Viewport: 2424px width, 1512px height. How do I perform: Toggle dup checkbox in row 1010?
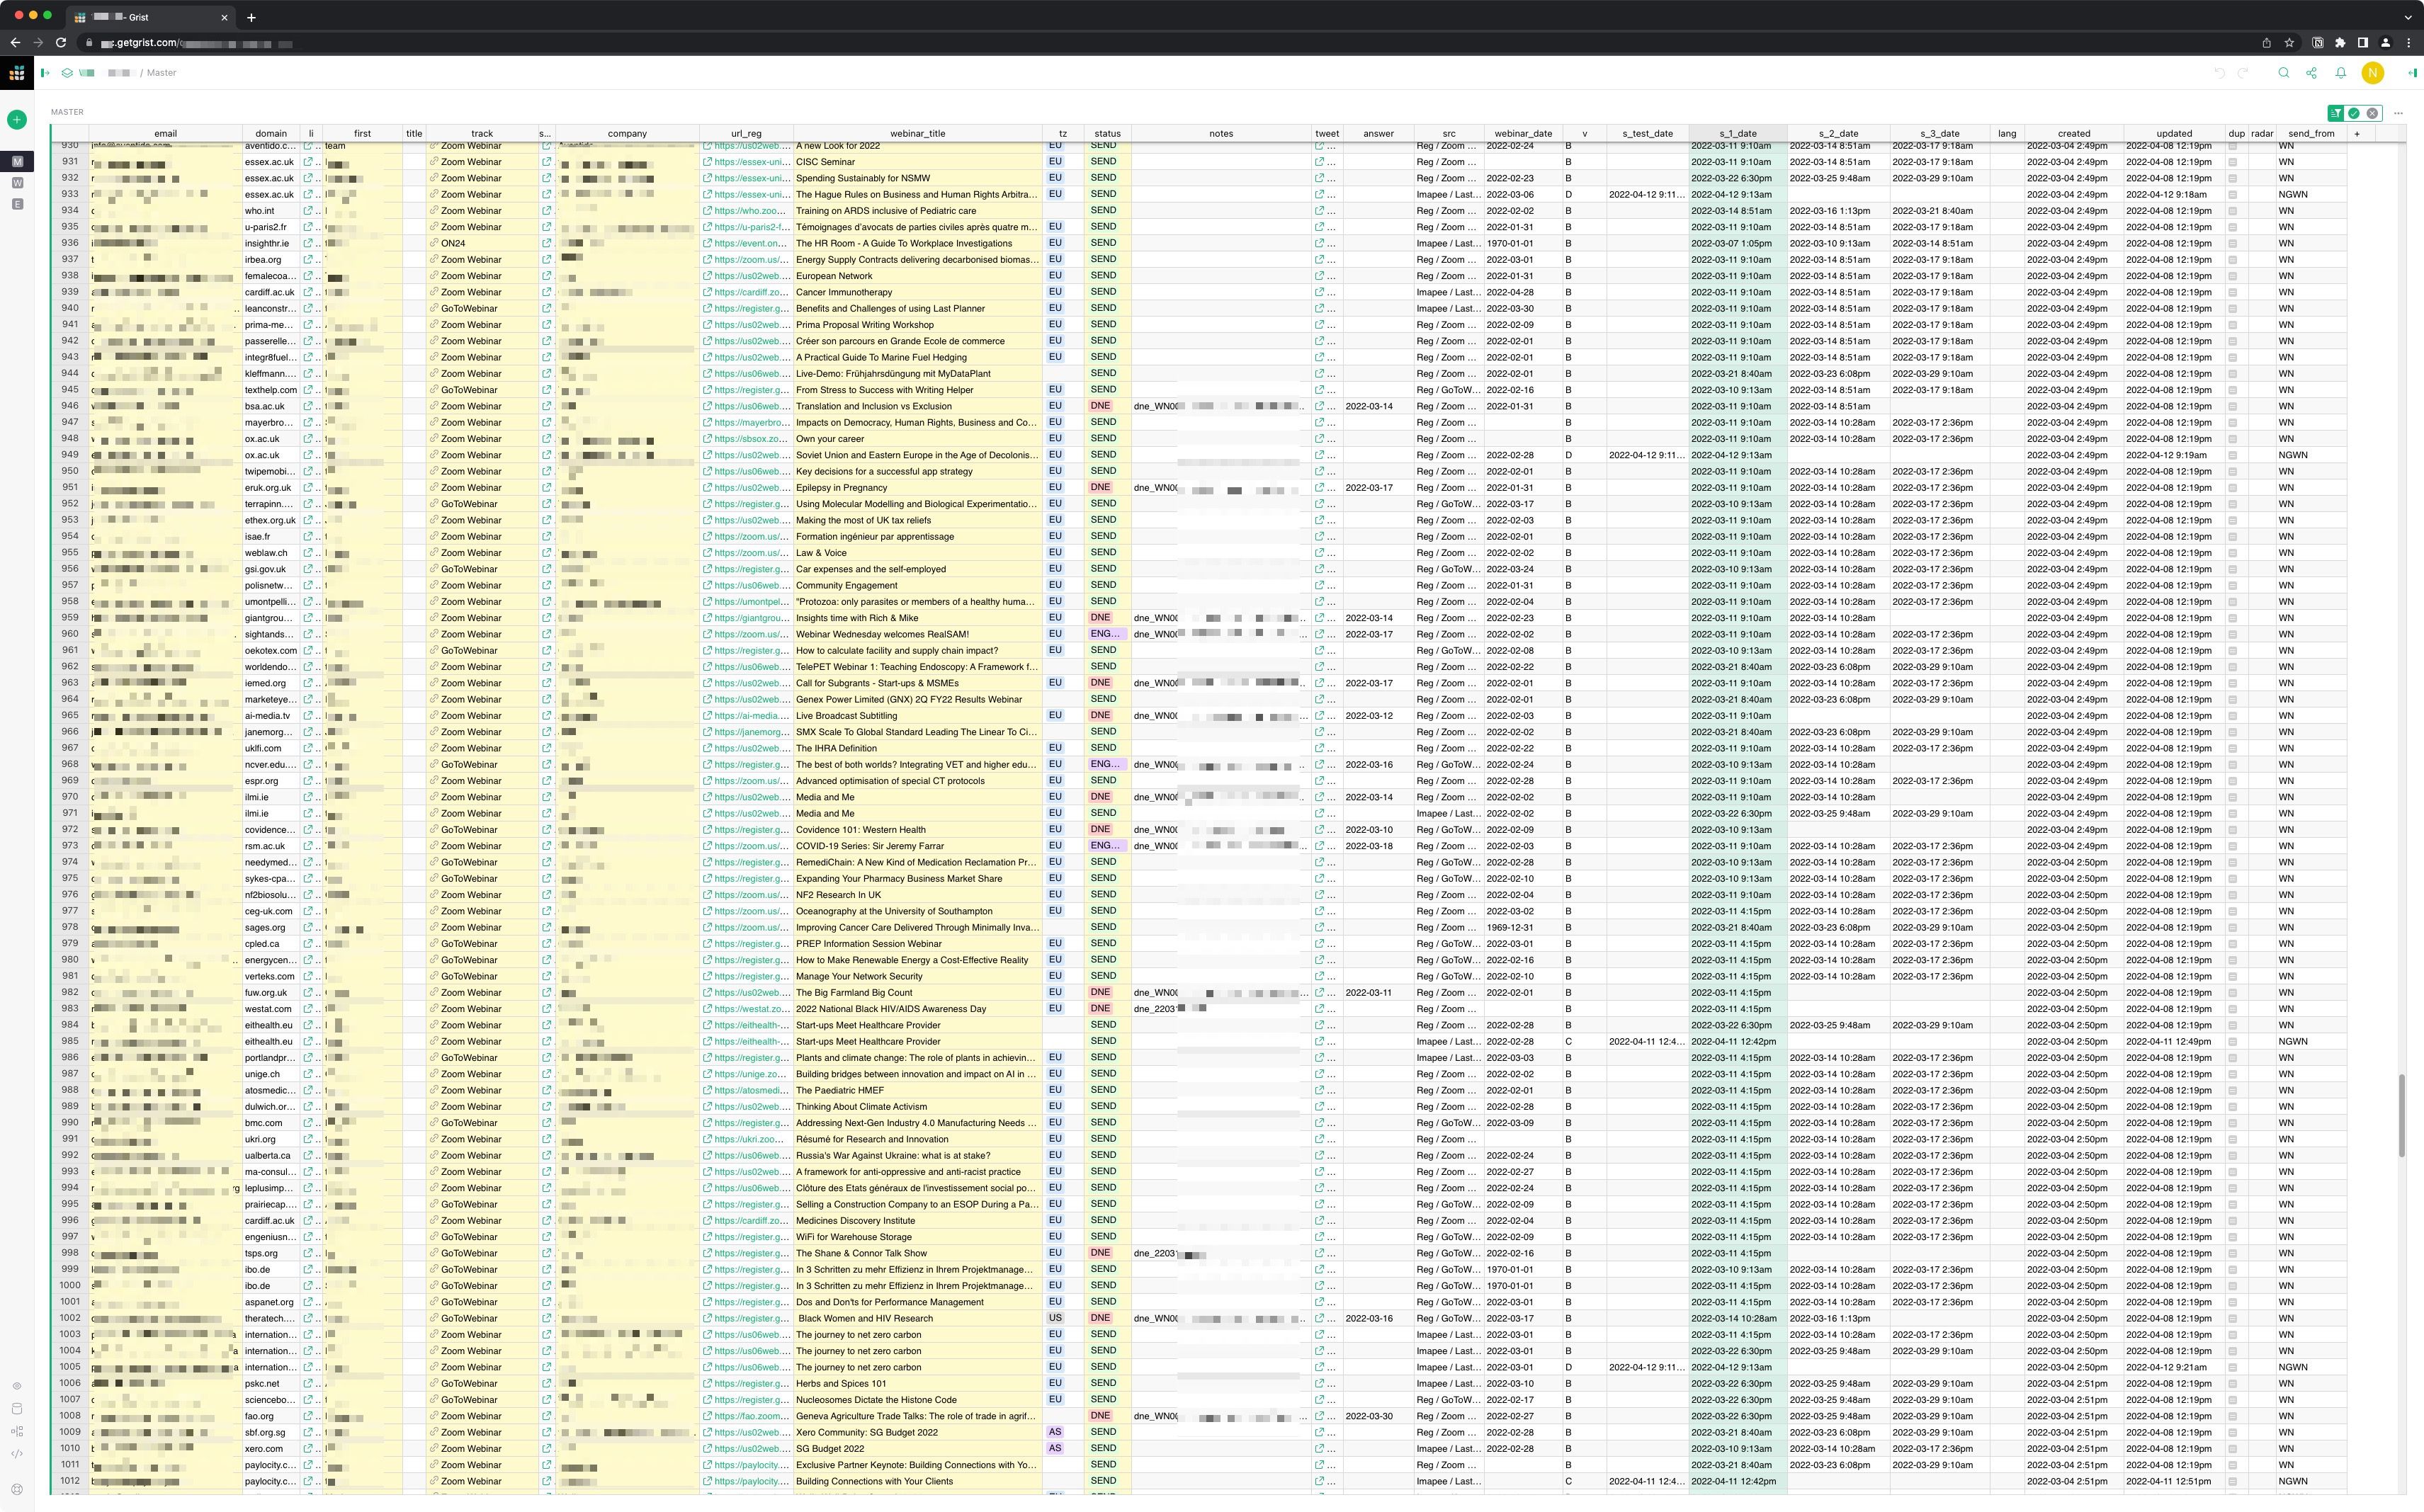pos(2233,1449)
